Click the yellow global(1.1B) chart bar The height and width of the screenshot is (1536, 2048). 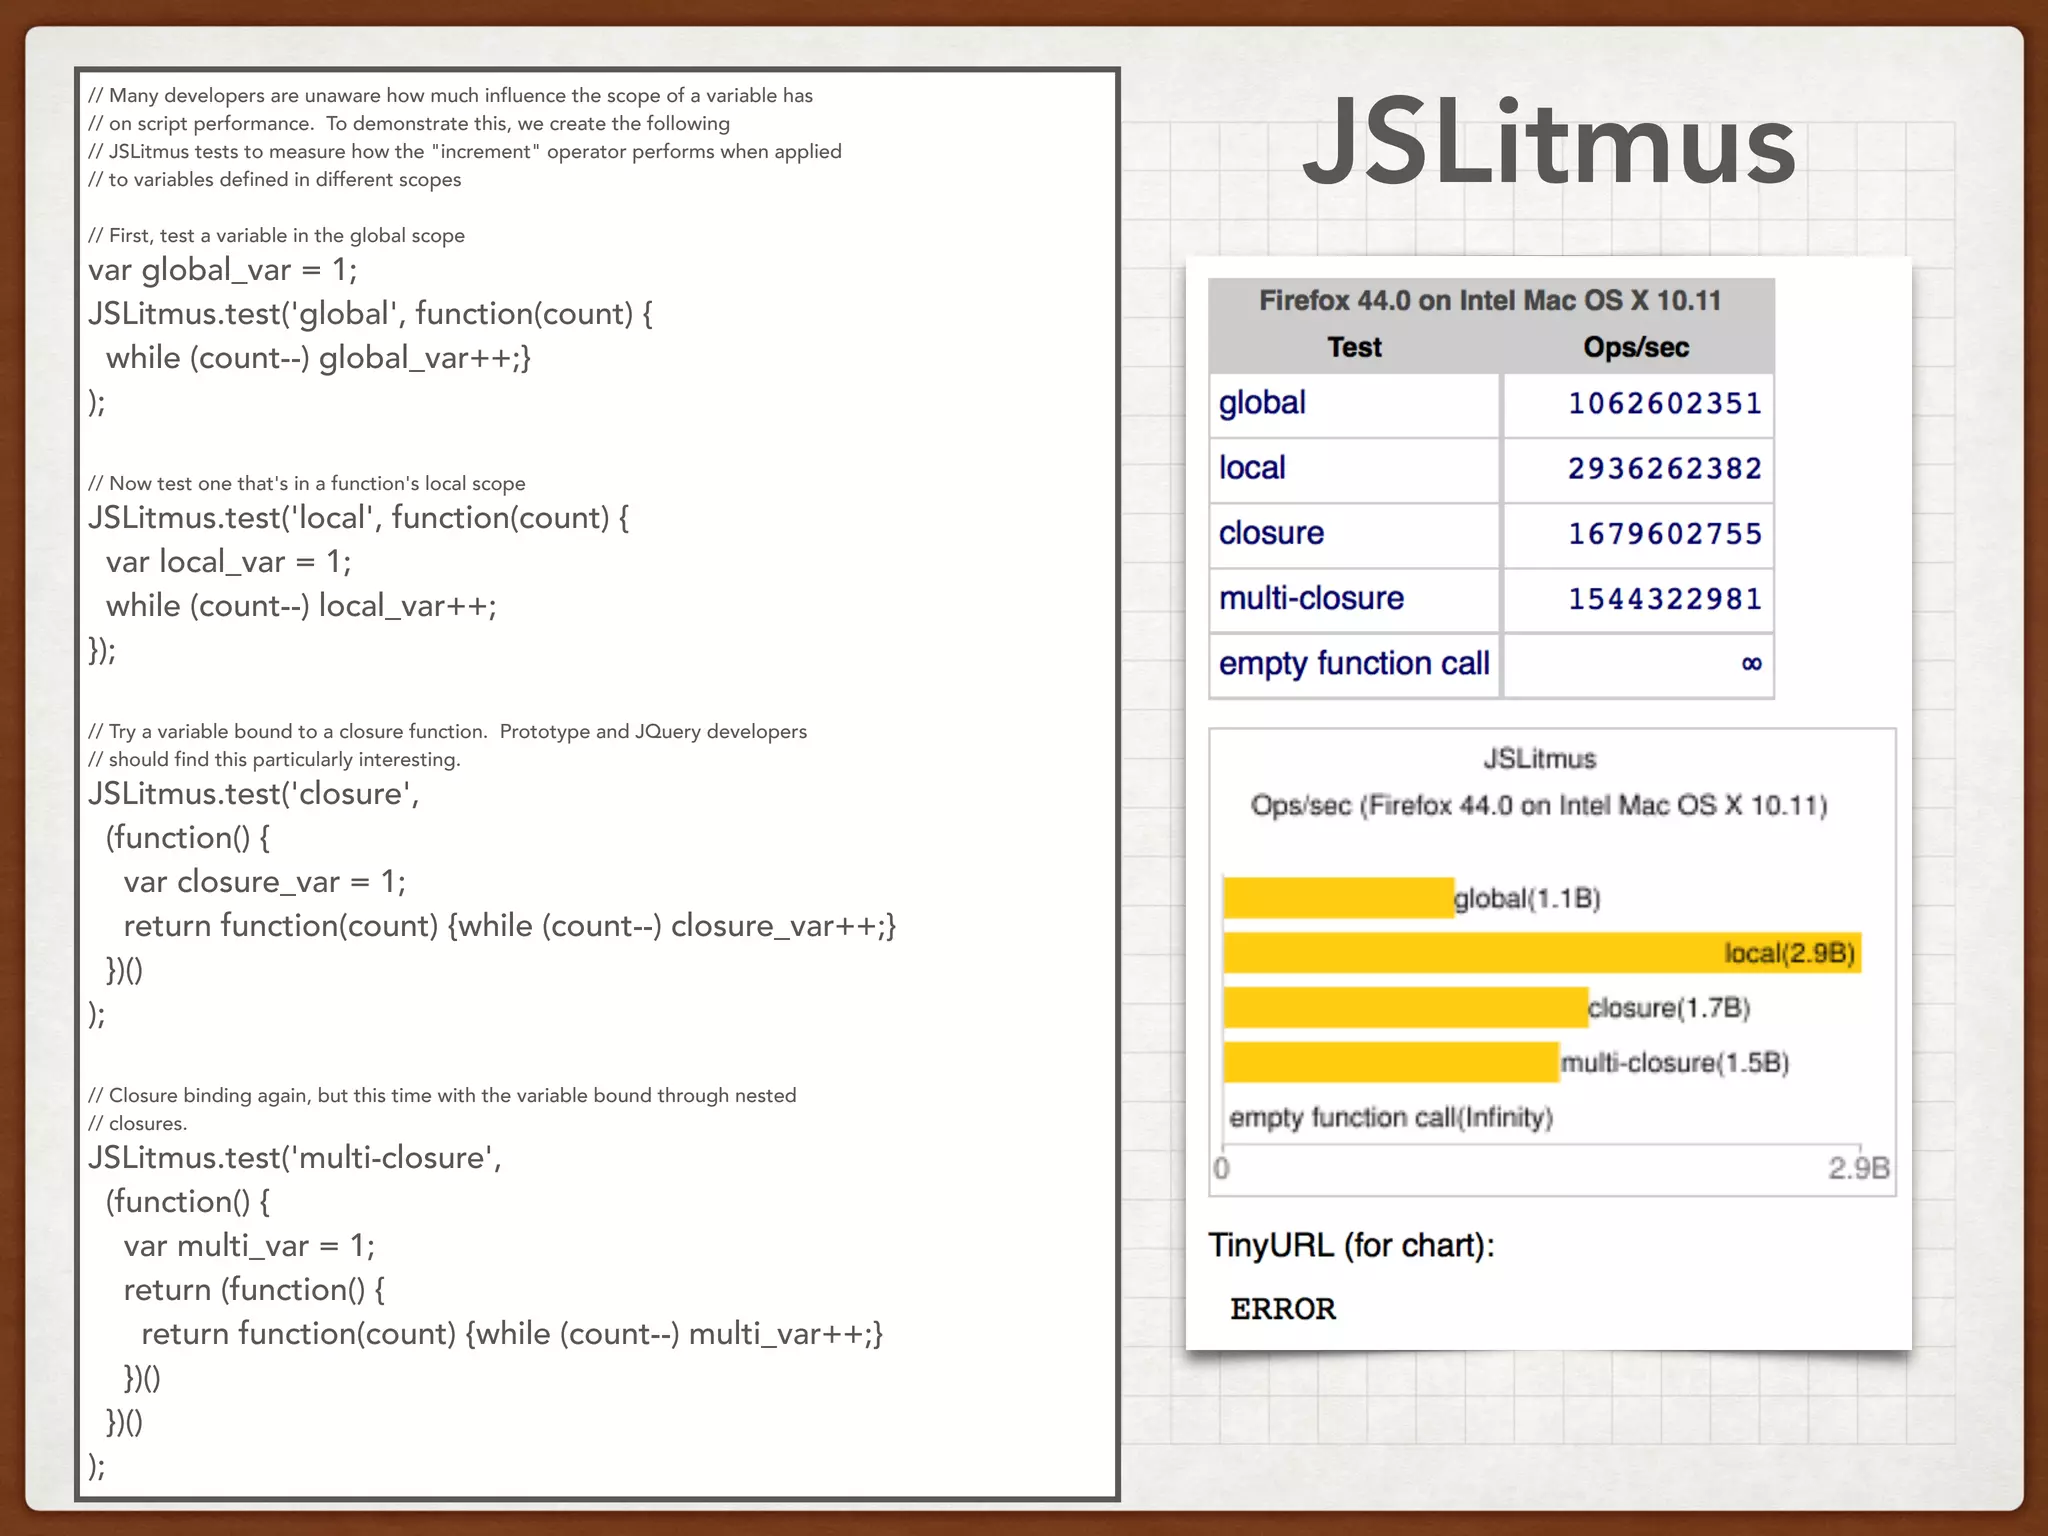[1338, 898]
